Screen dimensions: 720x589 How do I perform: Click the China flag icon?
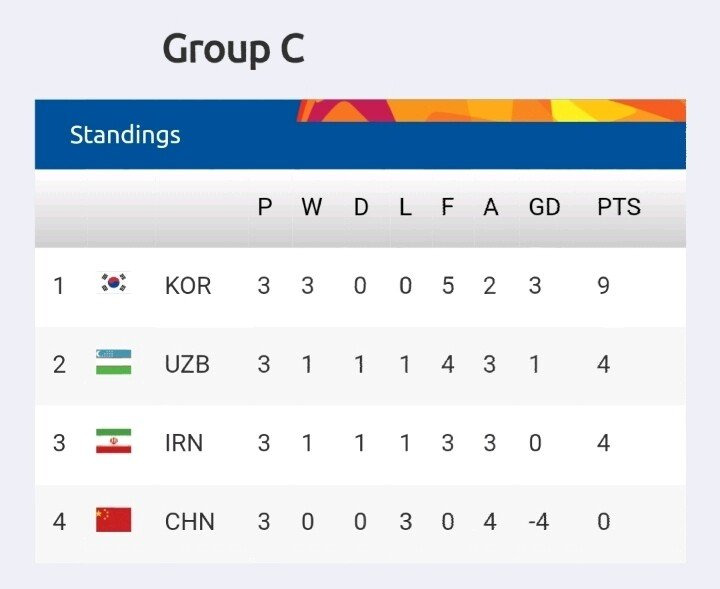tap(113, 520)
